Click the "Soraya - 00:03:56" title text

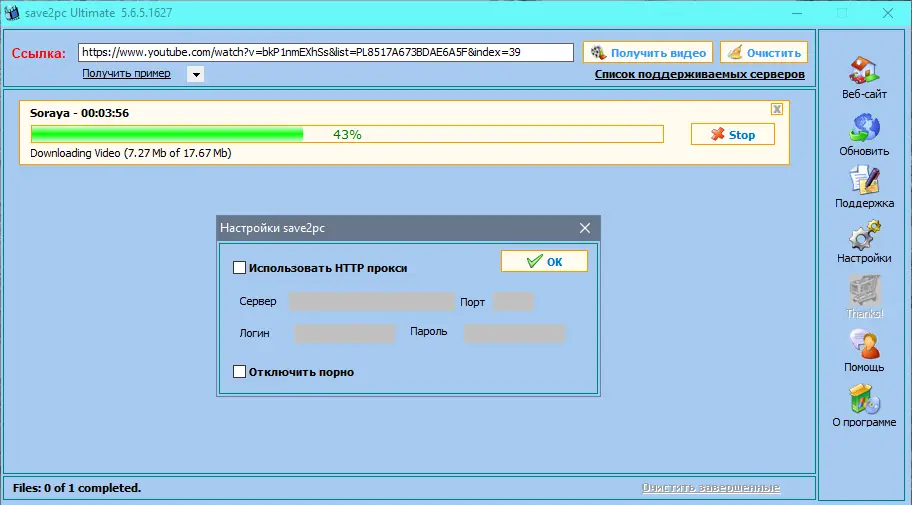(x=80, y=113)
